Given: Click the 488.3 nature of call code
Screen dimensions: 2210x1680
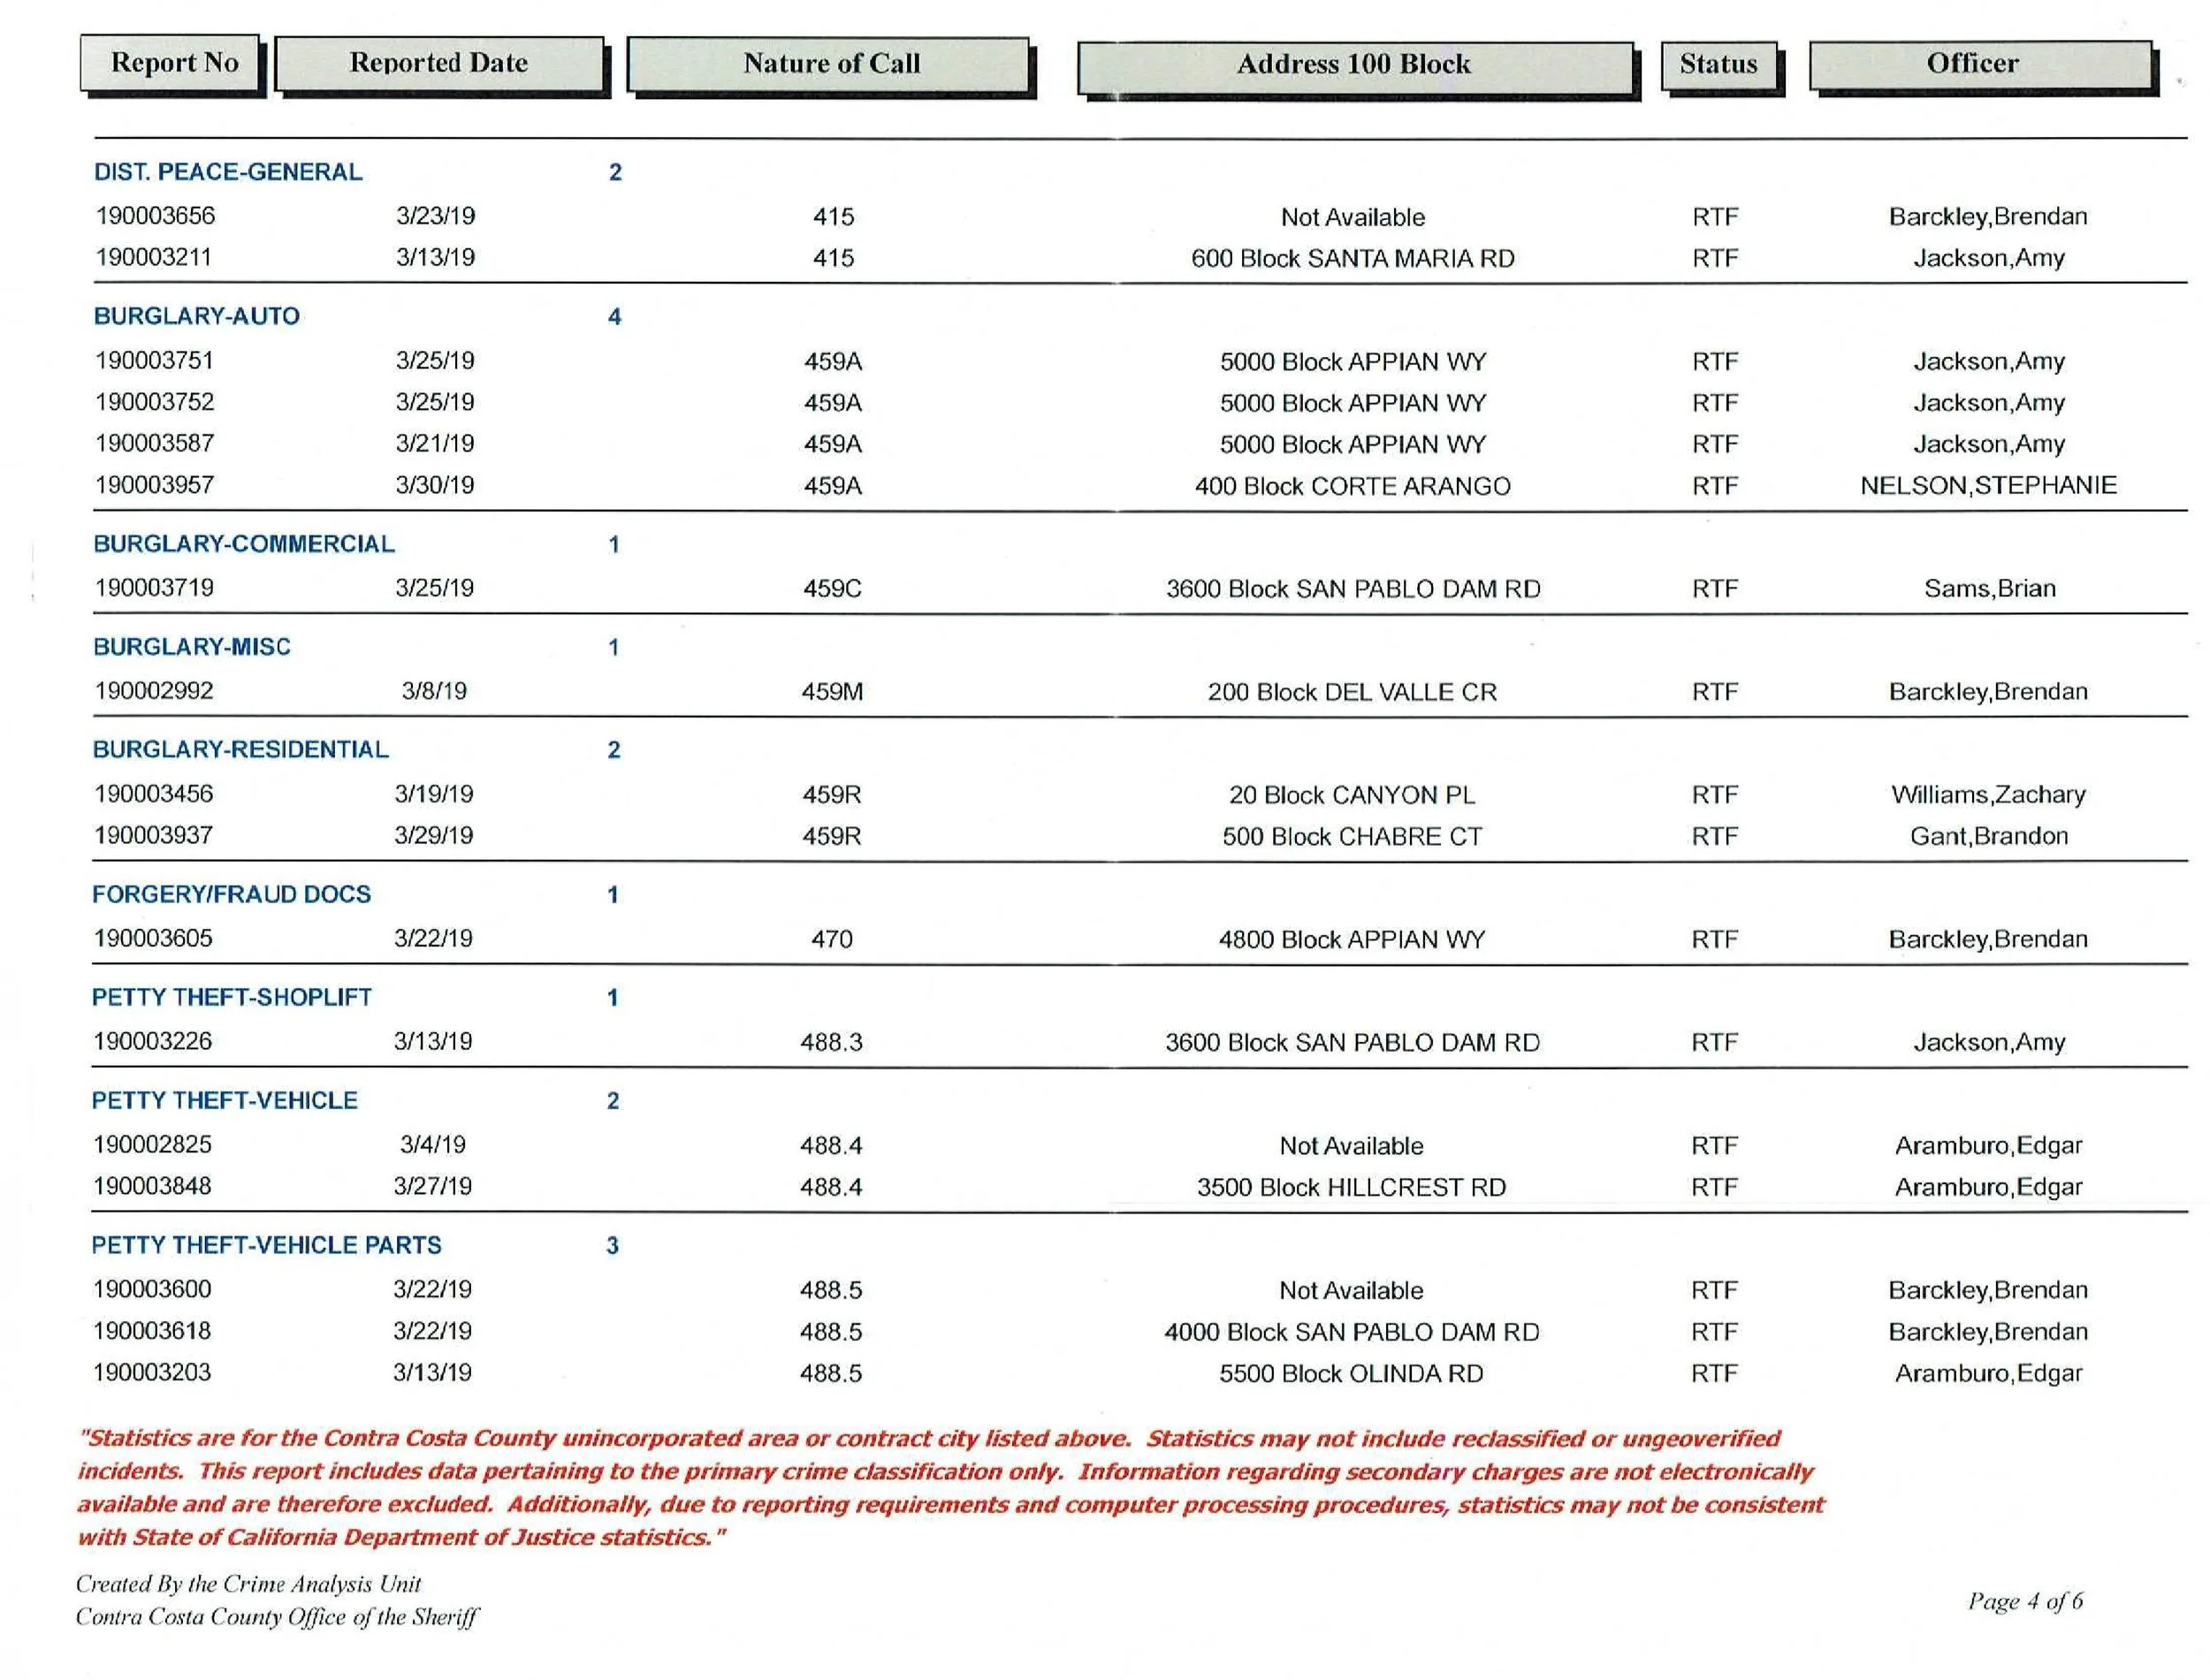Looking at the screenshot, I should coord(831,1043).
